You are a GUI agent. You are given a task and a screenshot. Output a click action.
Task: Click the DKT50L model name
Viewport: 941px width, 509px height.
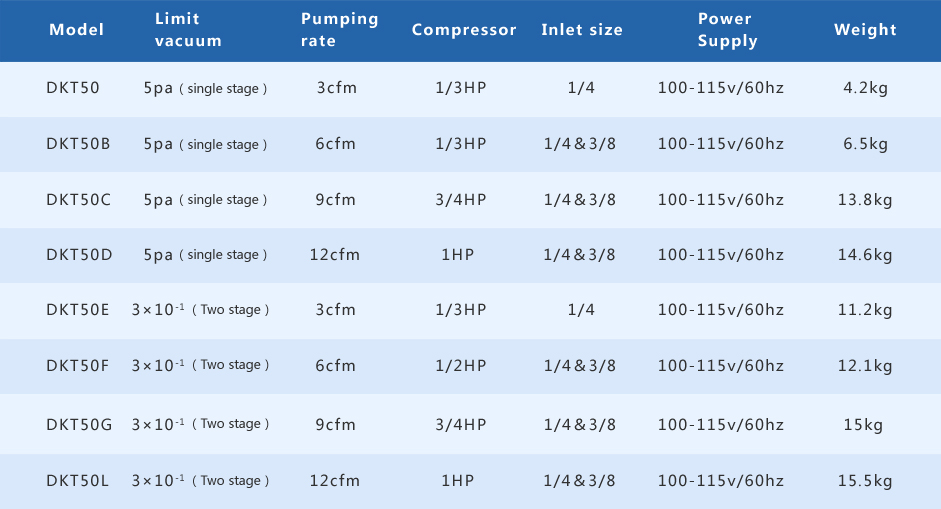[x=77, y=481]
